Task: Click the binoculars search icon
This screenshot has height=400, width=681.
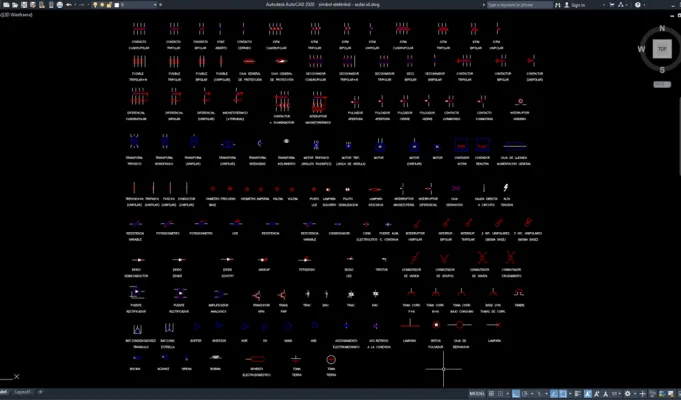Action: point(558,5)
